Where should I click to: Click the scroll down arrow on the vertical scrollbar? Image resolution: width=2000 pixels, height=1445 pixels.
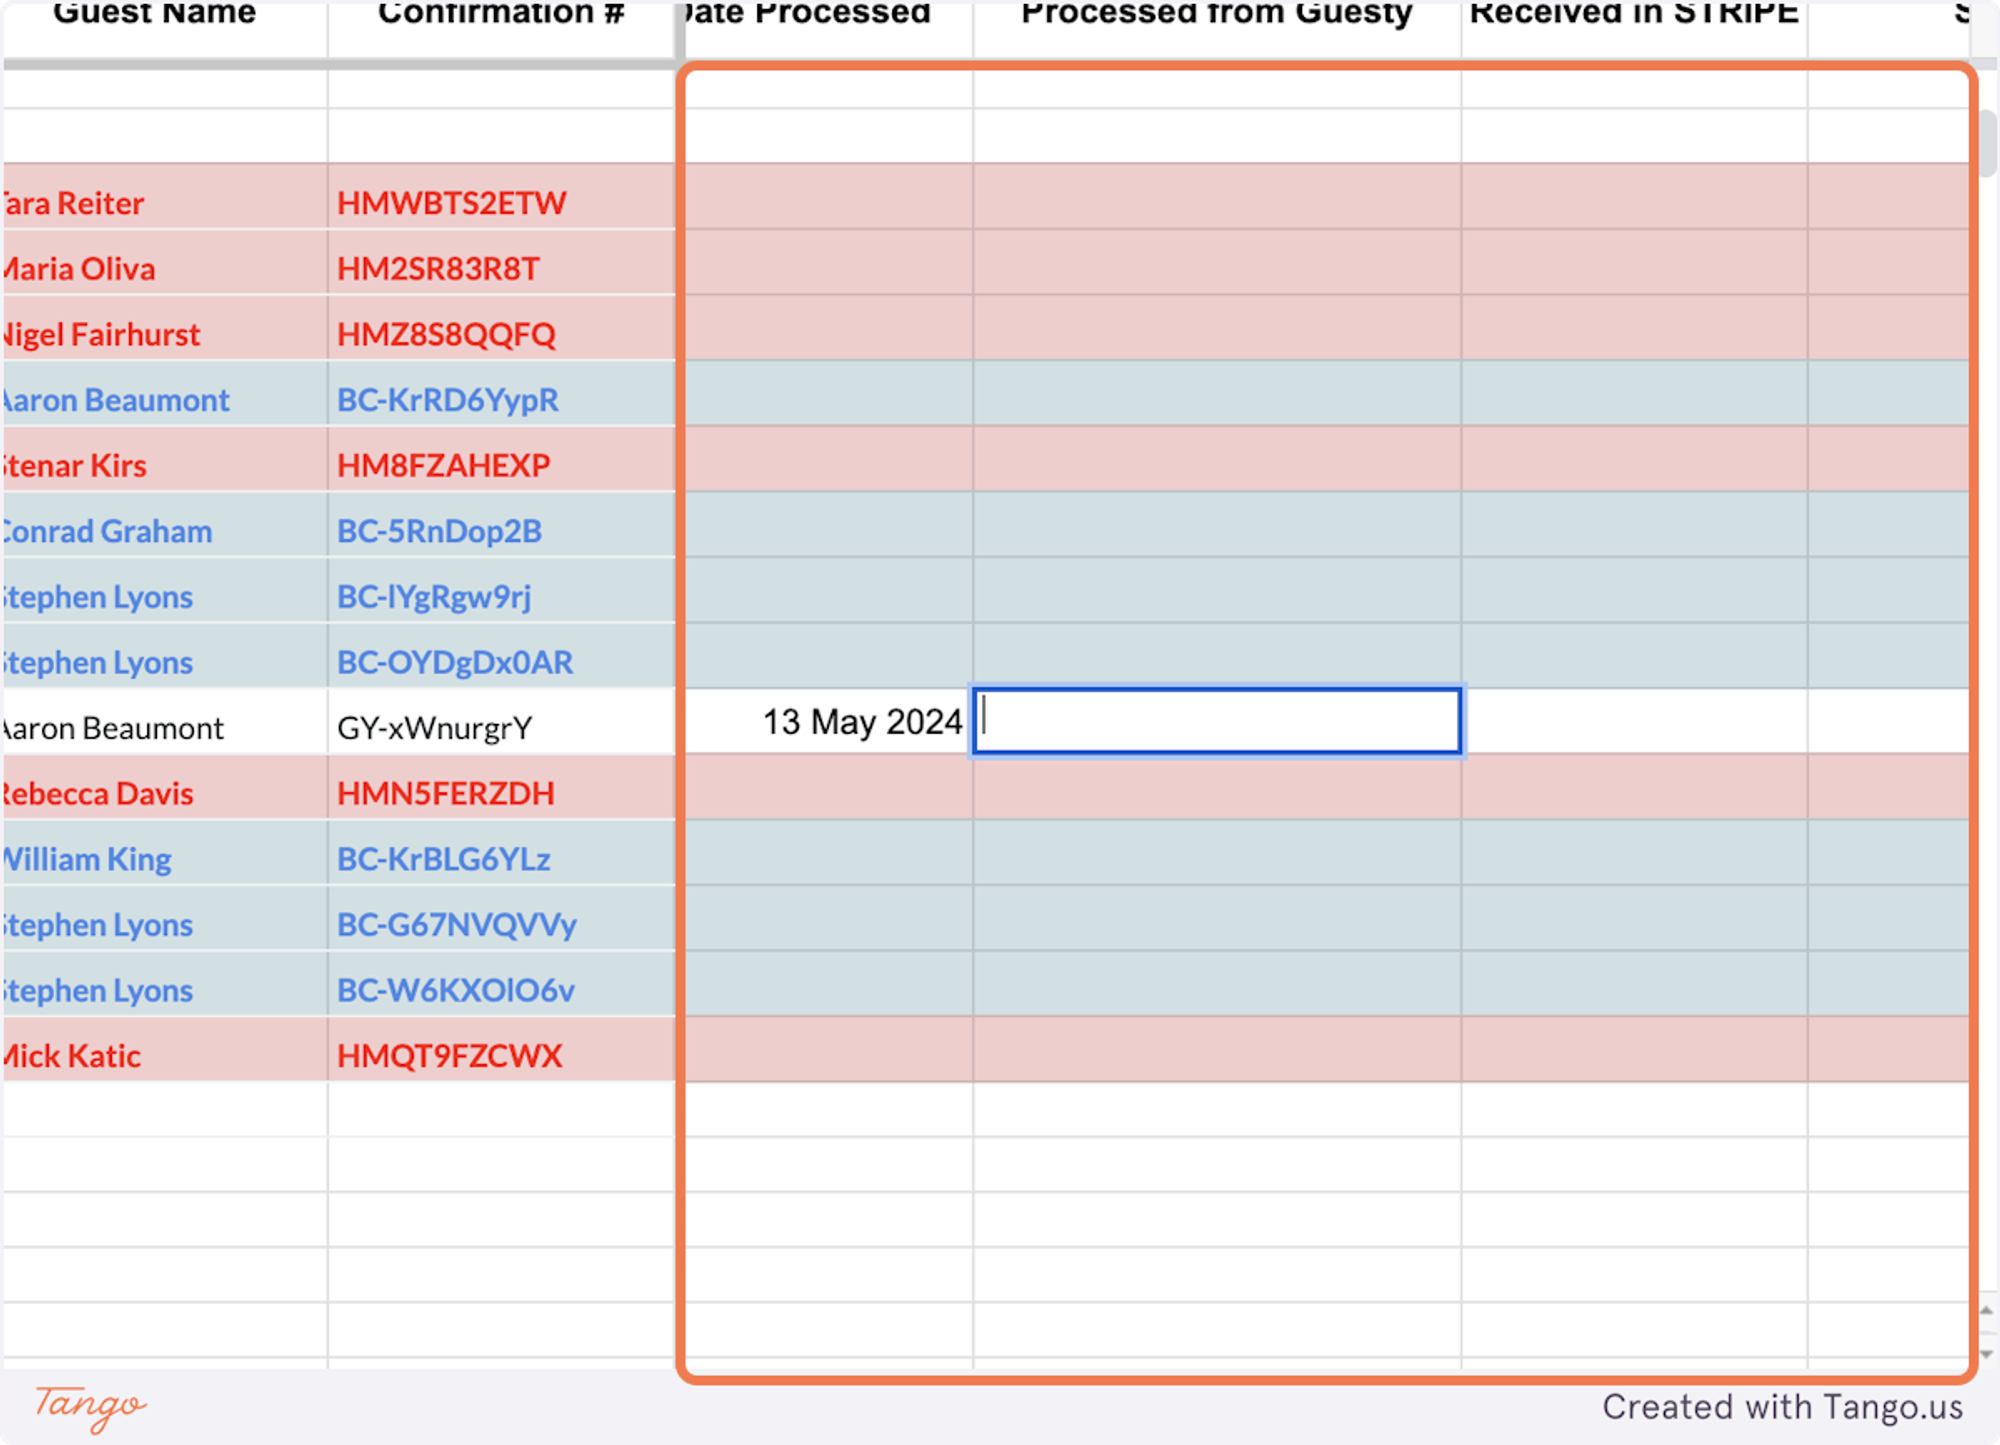coord(1987,1354)
